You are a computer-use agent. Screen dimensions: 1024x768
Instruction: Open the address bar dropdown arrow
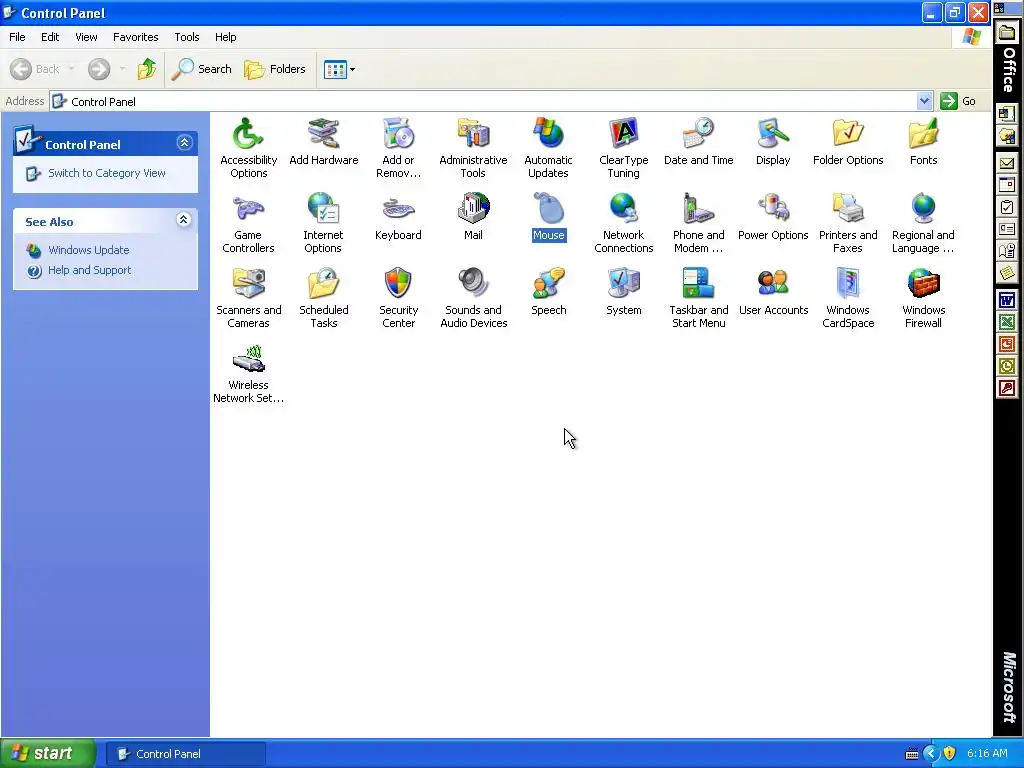tap(924, 101)
